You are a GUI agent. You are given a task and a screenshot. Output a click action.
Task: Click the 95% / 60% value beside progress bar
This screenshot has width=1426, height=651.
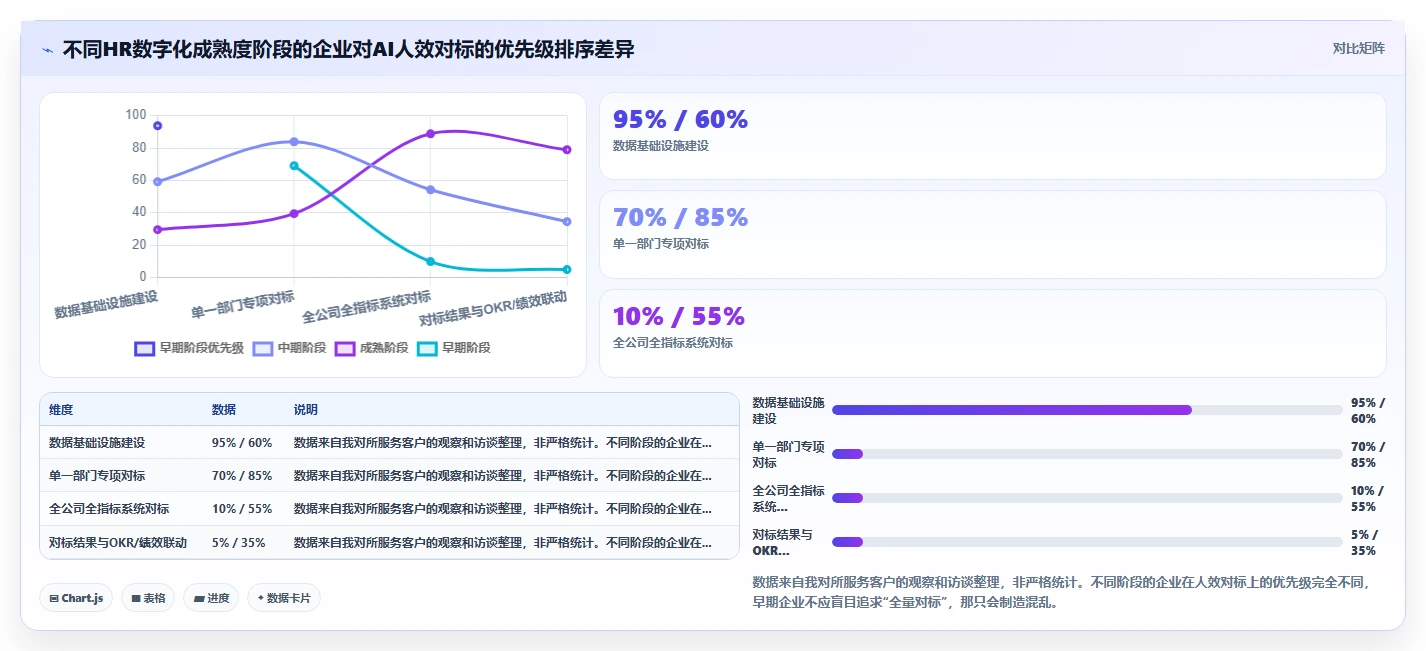click(x=1367, y=410)
